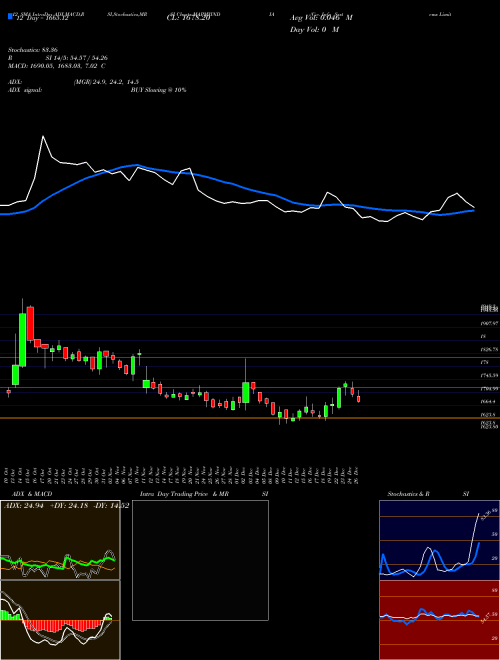Image resolution: width=500 pixels, height=660 pixels.
Task: Click the MACD histogram chart with red bars
Action: pos(60,620)
